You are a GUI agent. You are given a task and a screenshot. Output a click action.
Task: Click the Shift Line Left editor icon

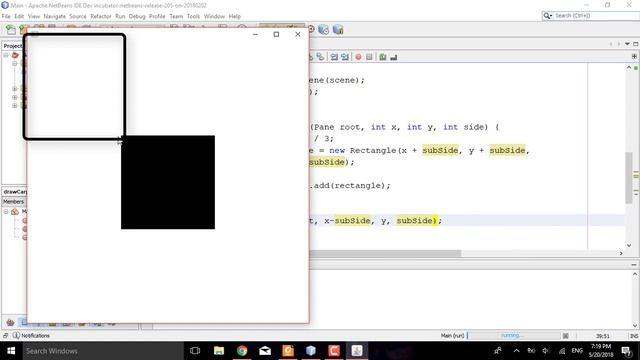[334, 57]
